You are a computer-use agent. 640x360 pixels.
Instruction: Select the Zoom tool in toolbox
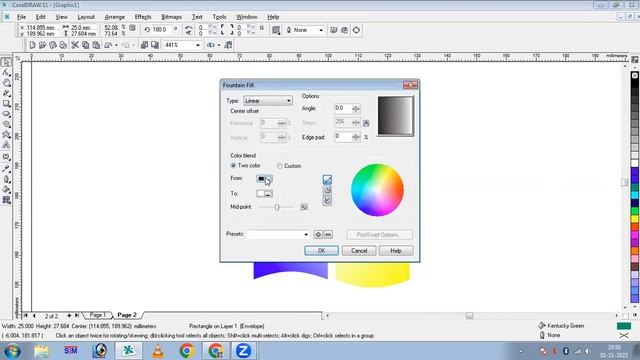pyautogui.click(x=6, y=83)
